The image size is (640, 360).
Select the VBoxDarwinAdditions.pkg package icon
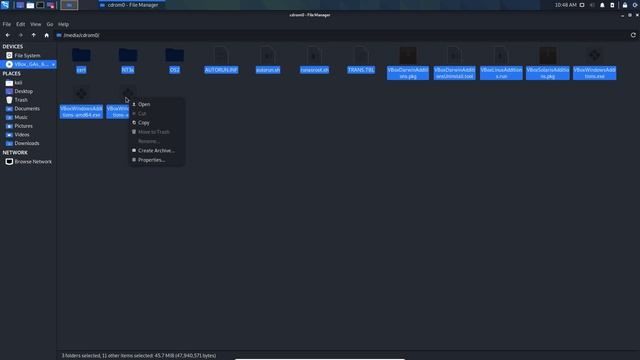[408, 55]
